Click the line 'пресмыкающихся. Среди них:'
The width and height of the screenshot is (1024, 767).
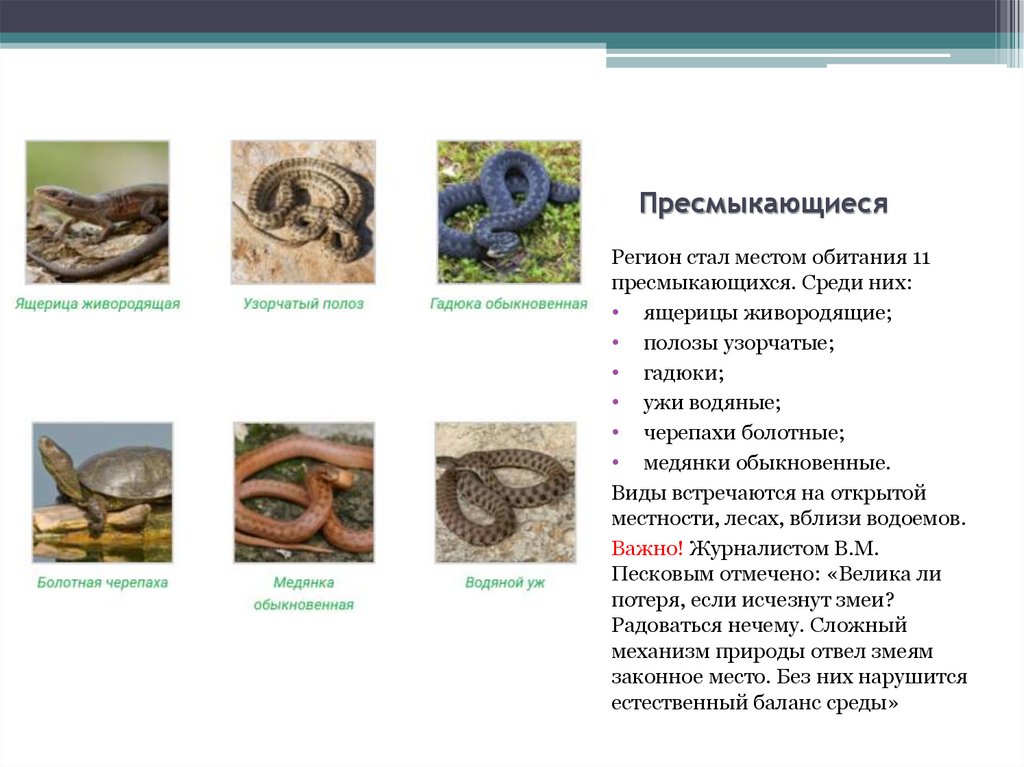(761, 283)
